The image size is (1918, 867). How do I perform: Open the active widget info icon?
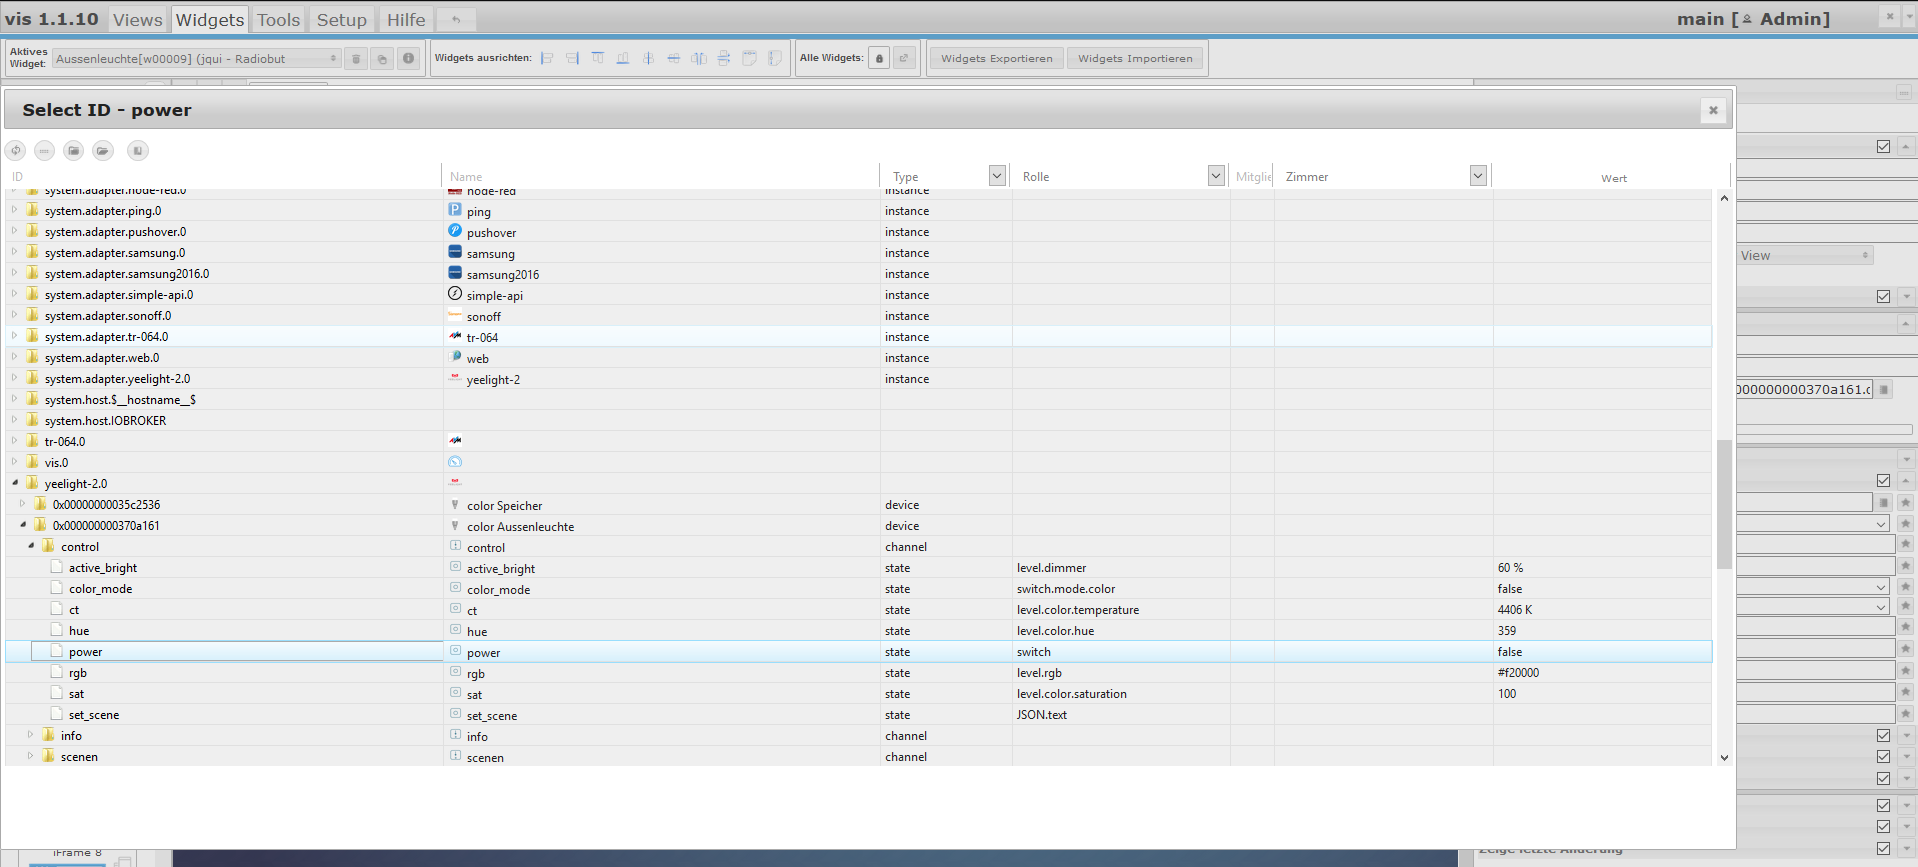click(x=408, y=59)
